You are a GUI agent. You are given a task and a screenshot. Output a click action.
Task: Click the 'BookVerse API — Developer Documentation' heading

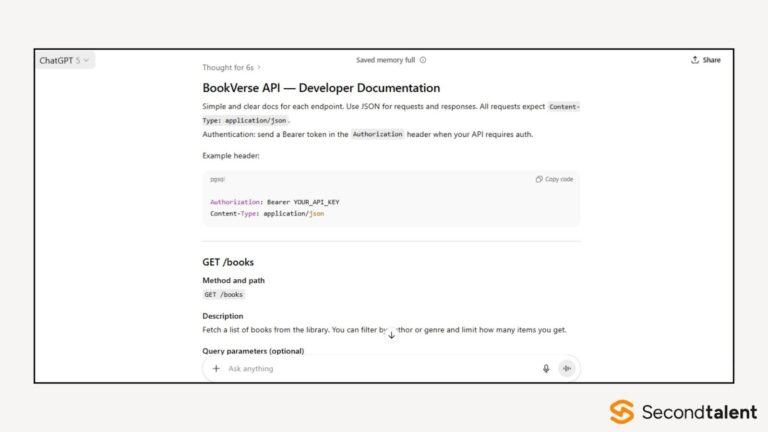(x=321, y=88)
